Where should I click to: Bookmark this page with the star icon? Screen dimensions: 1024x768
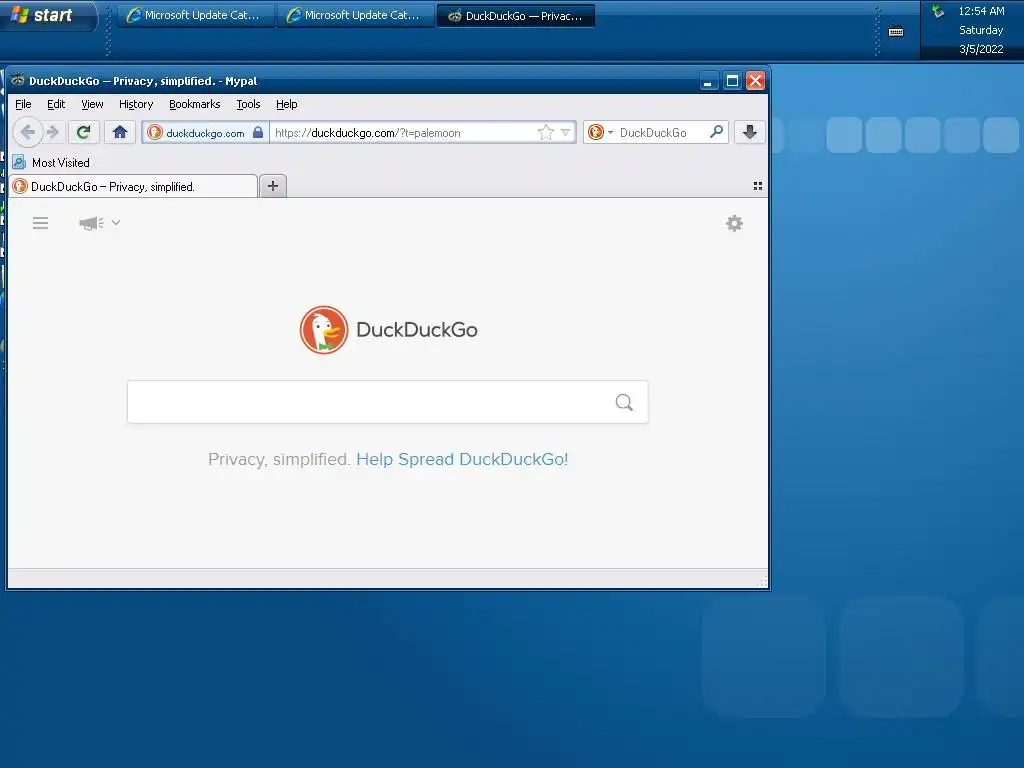pos(545,133)
